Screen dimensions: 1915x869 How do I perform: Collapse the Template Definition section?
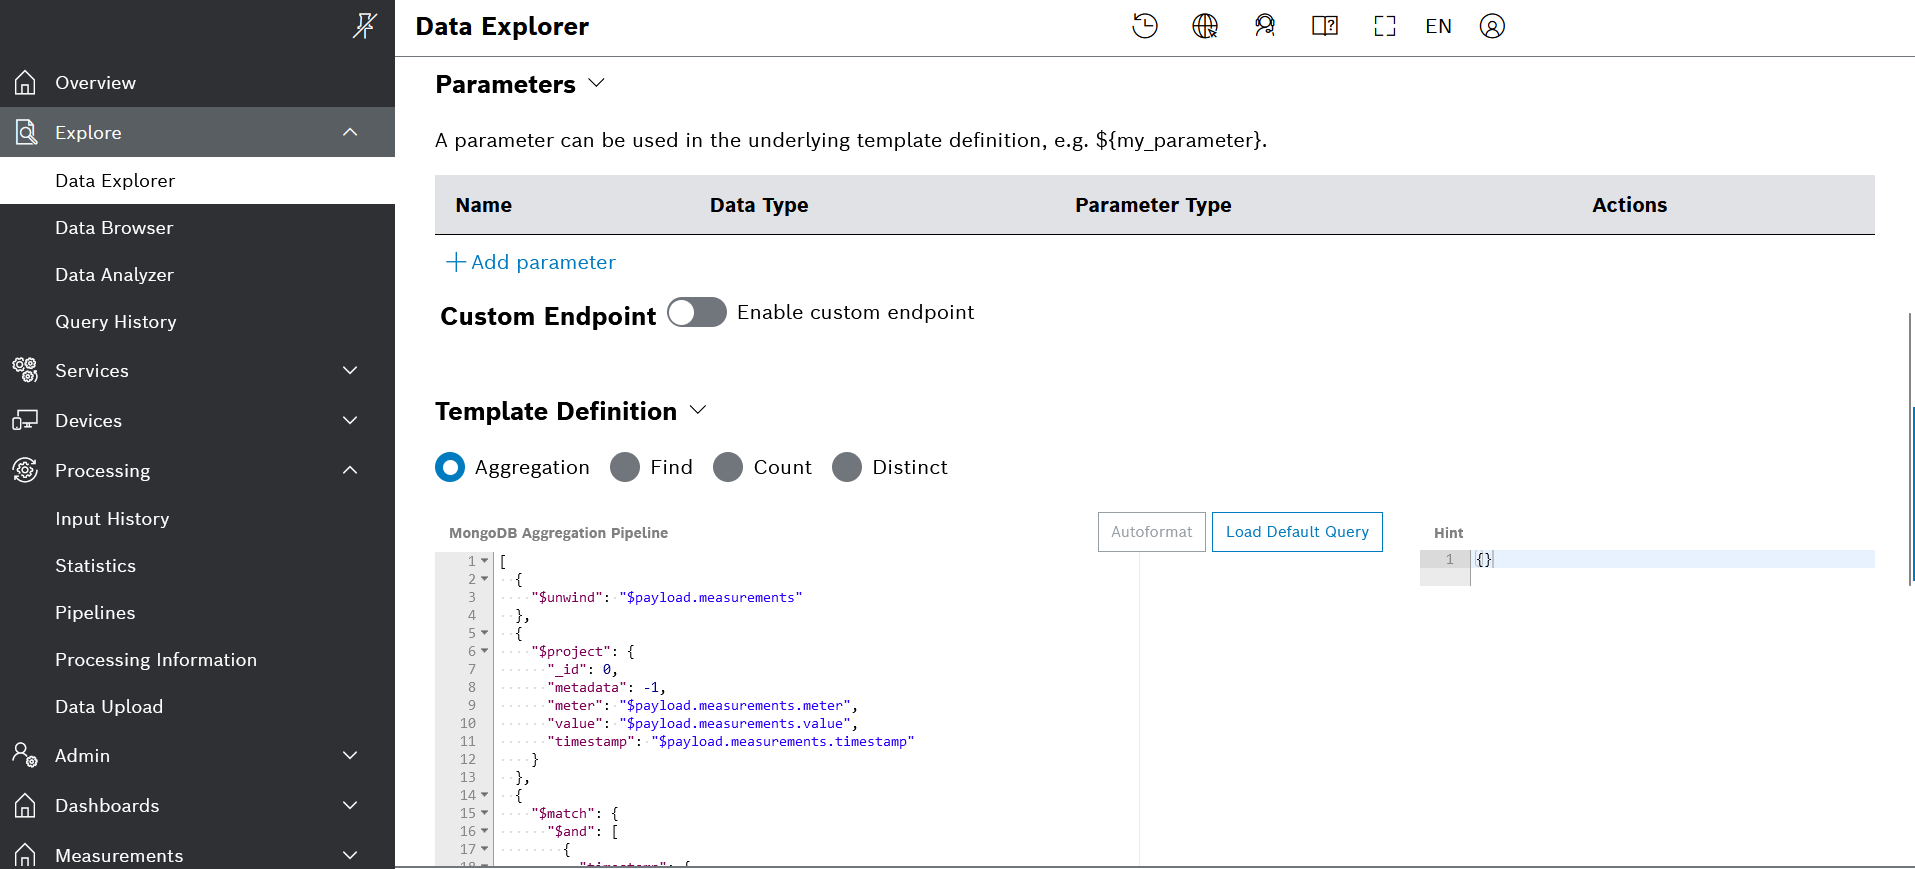698,410
